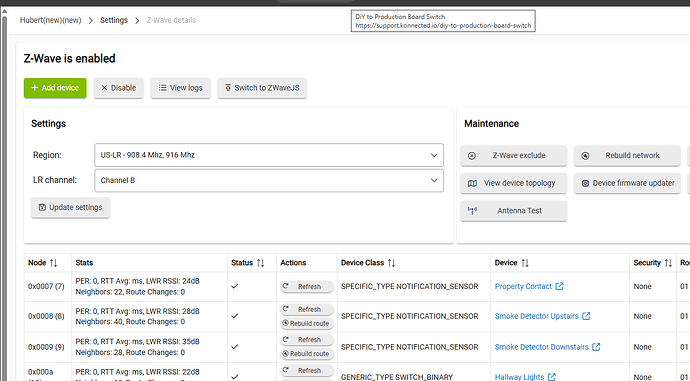Click the Maintenance heading
This screenshot has width=690, height=381.
click(492, 124)
